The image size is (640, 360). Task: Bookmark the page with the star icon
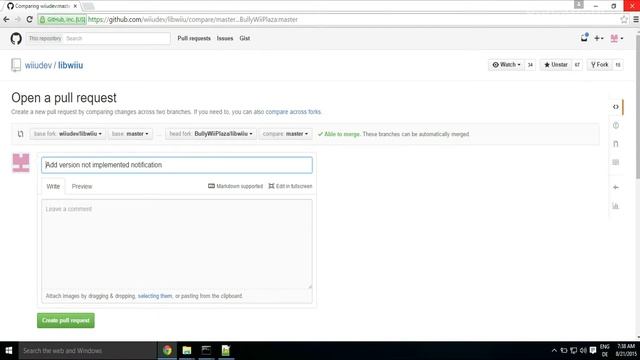[624, 19]
